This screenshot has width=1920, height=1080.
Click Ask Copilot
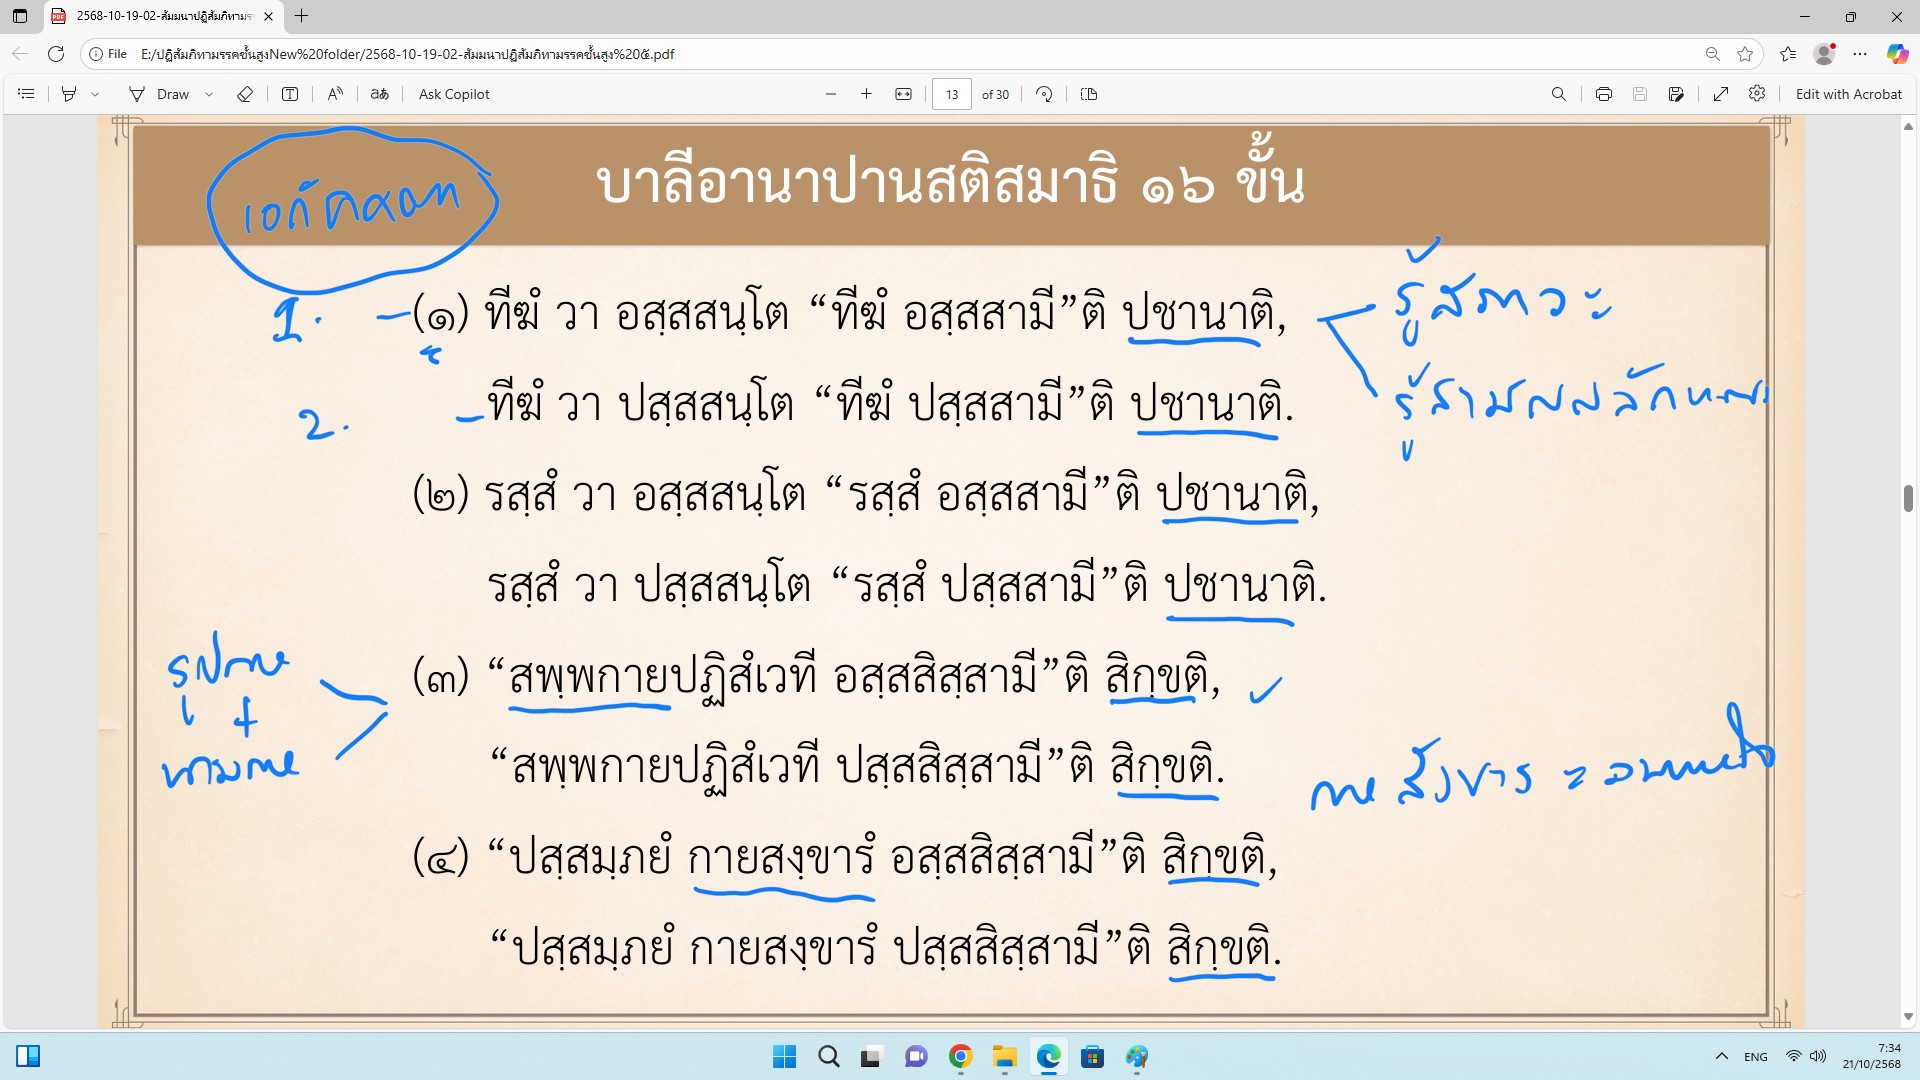pos(454,94)
